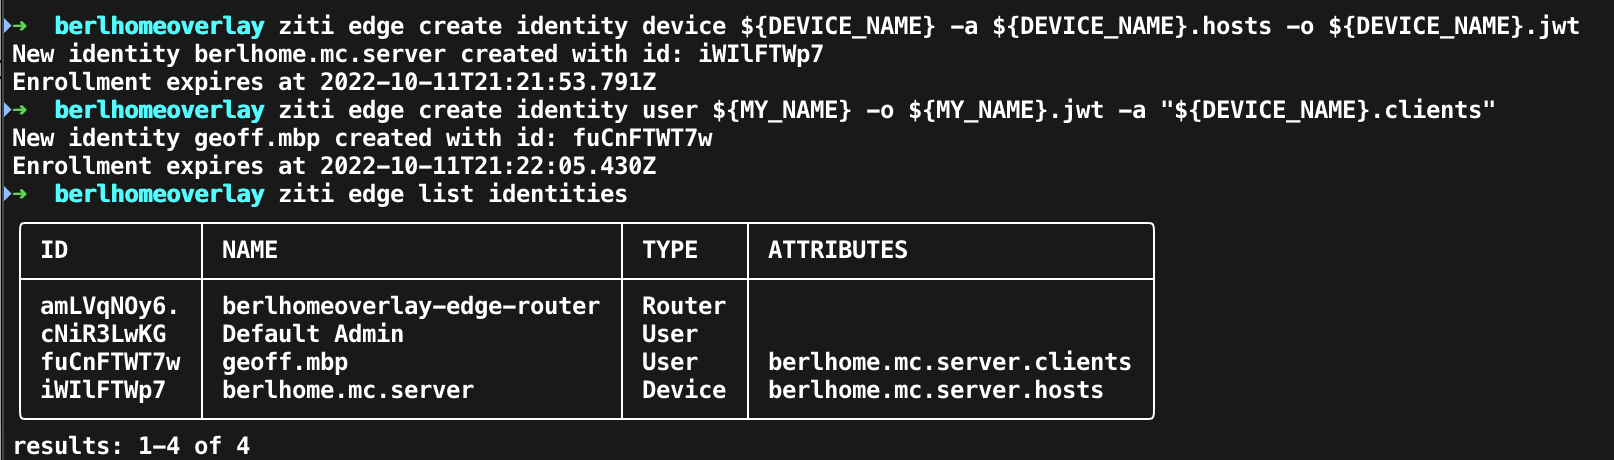Screen dimensions: 1614x460
Task: Click the berlhome.mc.server.hosts attribute
Action: tap(935, 390)
